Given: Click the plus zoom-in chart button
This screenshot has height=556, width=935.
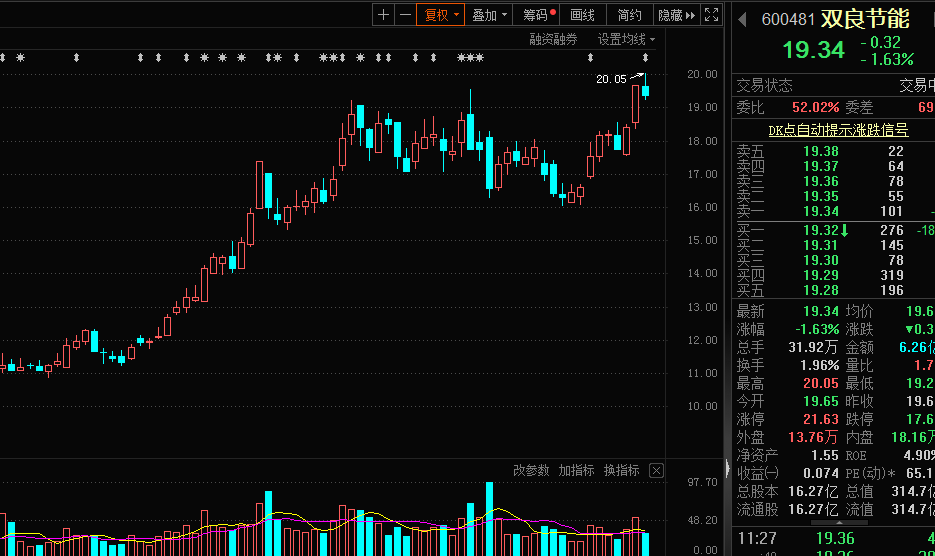Looking at the screenshot, I should click(384, 15).
